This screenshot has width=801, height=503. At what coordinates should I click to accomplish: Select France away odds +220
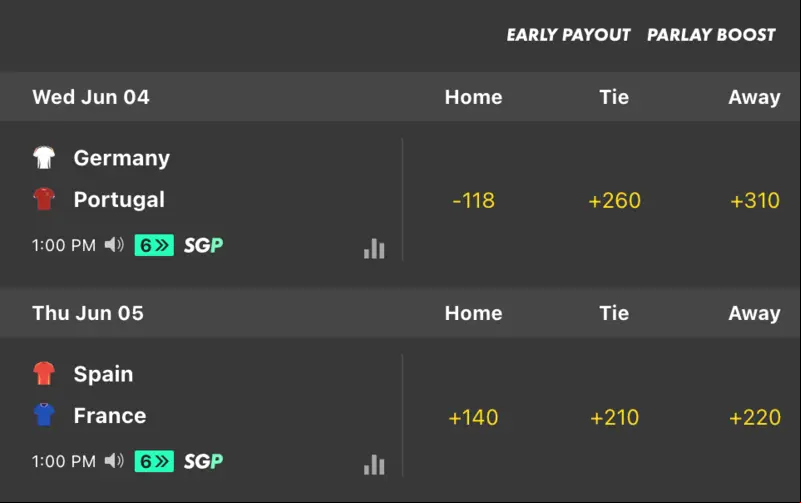click(x=755, y=417)
